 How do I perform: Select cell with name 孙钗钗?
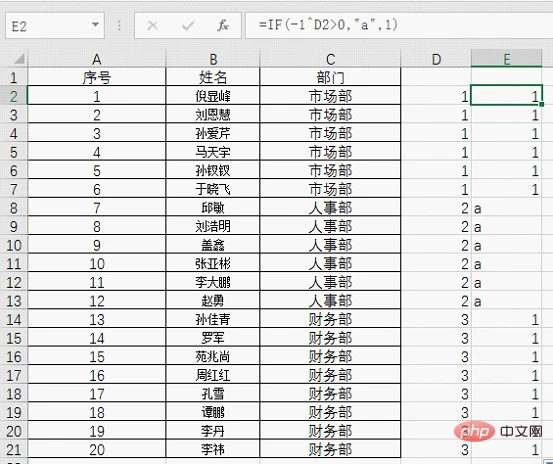(213, 170)
